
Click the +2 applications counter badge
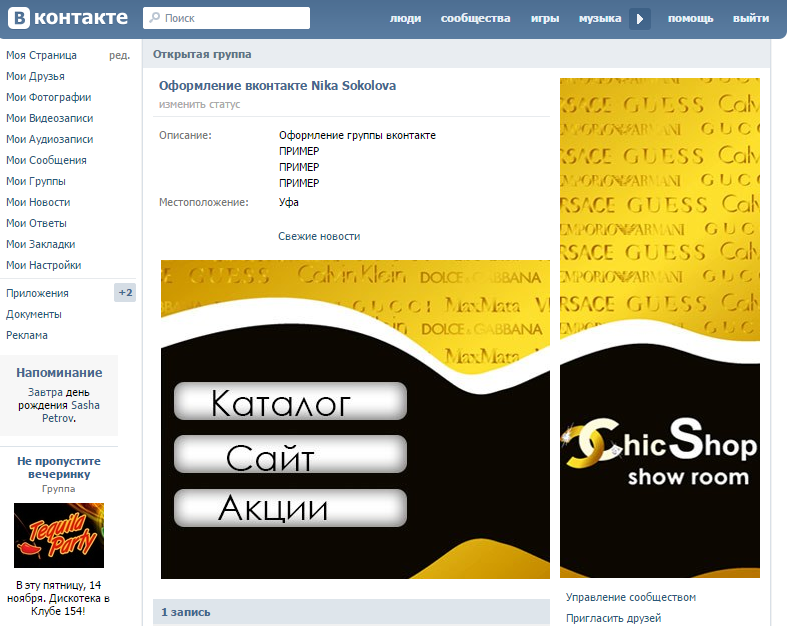pyautogui.click(x=125, y=293)
